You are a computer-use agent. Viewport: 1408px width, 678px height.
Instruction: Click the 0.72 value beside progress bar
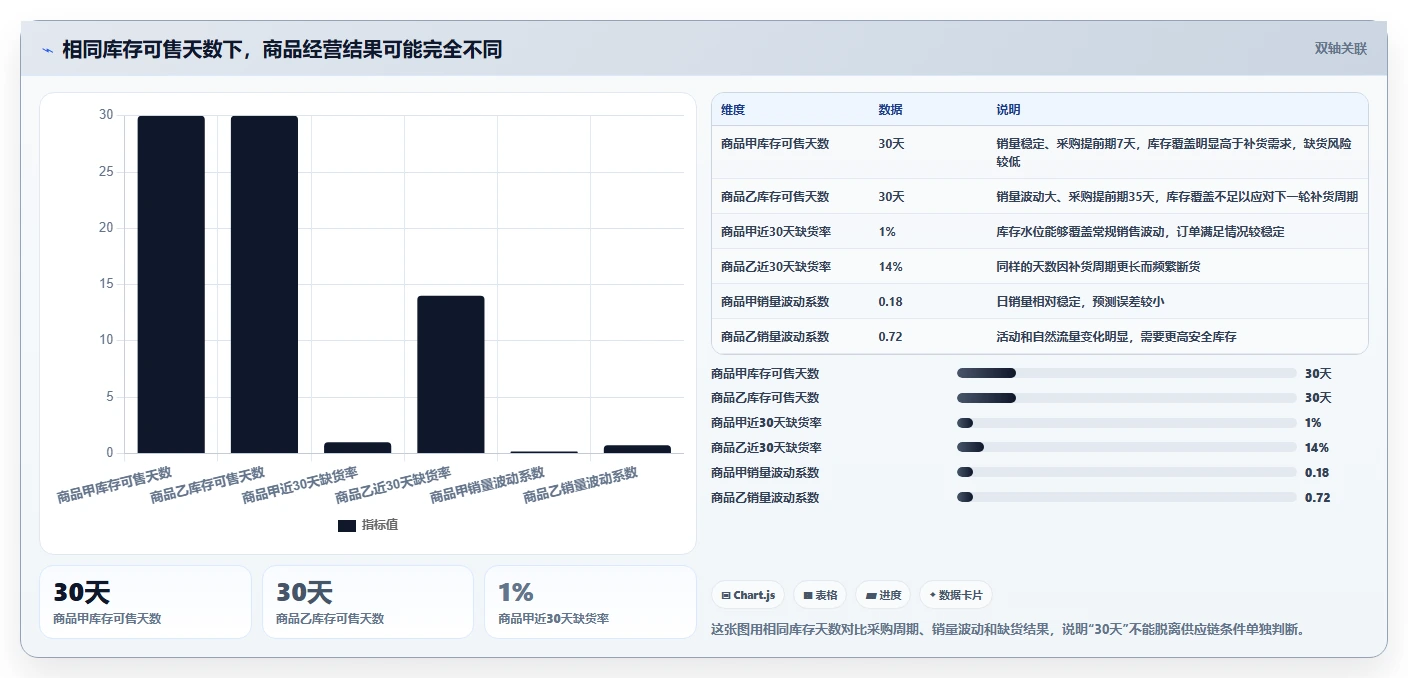point(1317,497)
